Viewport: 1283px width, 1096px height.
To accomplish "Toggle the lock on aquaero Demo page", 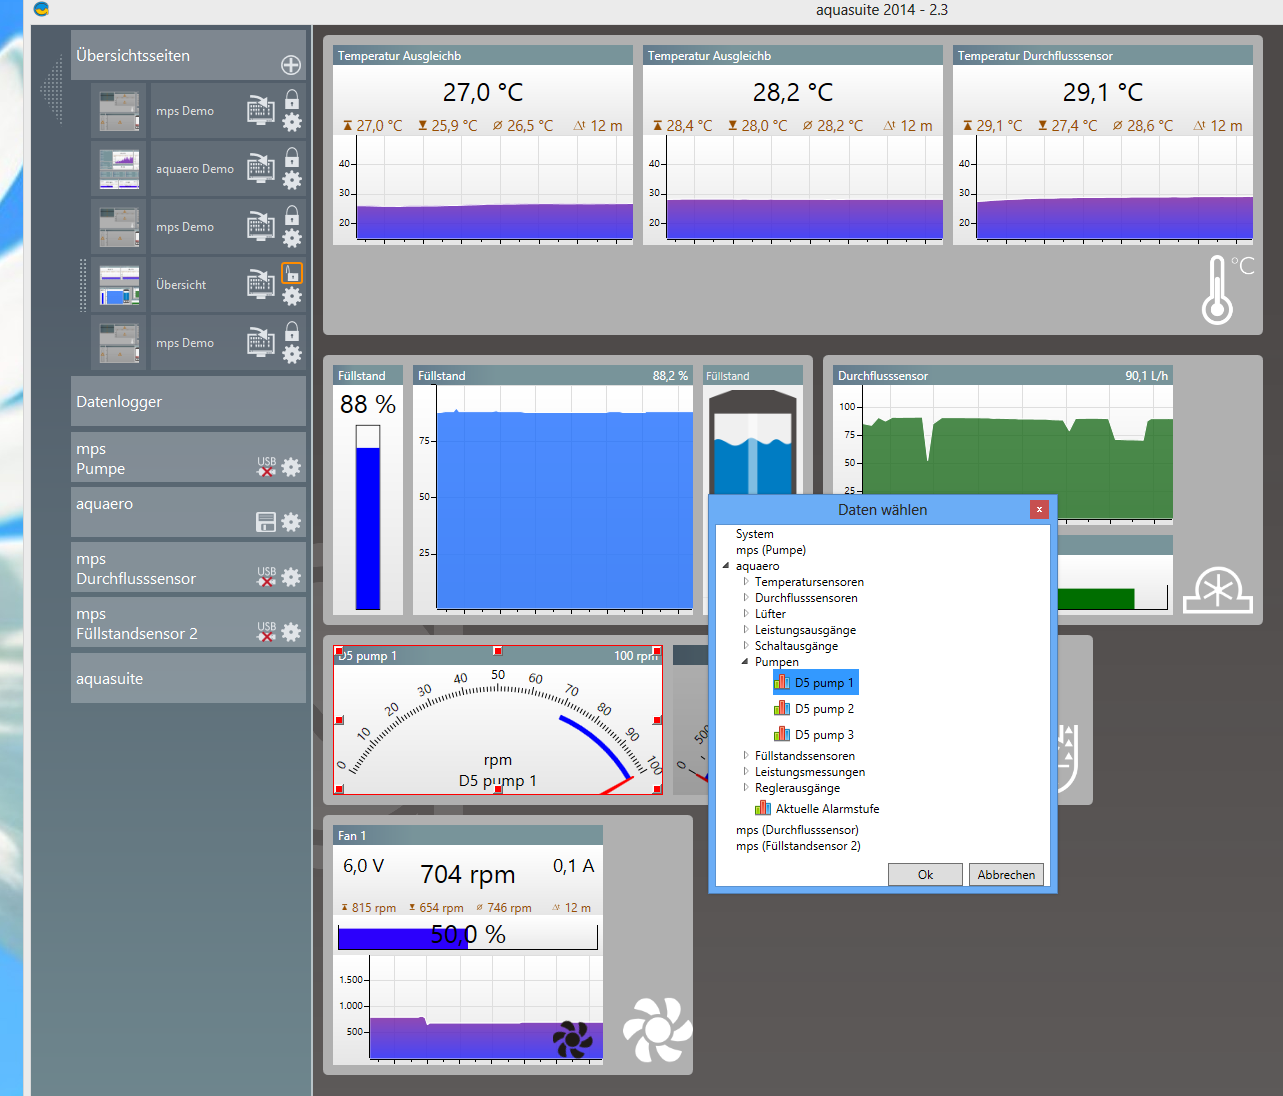I will click(x=292, y=157).
